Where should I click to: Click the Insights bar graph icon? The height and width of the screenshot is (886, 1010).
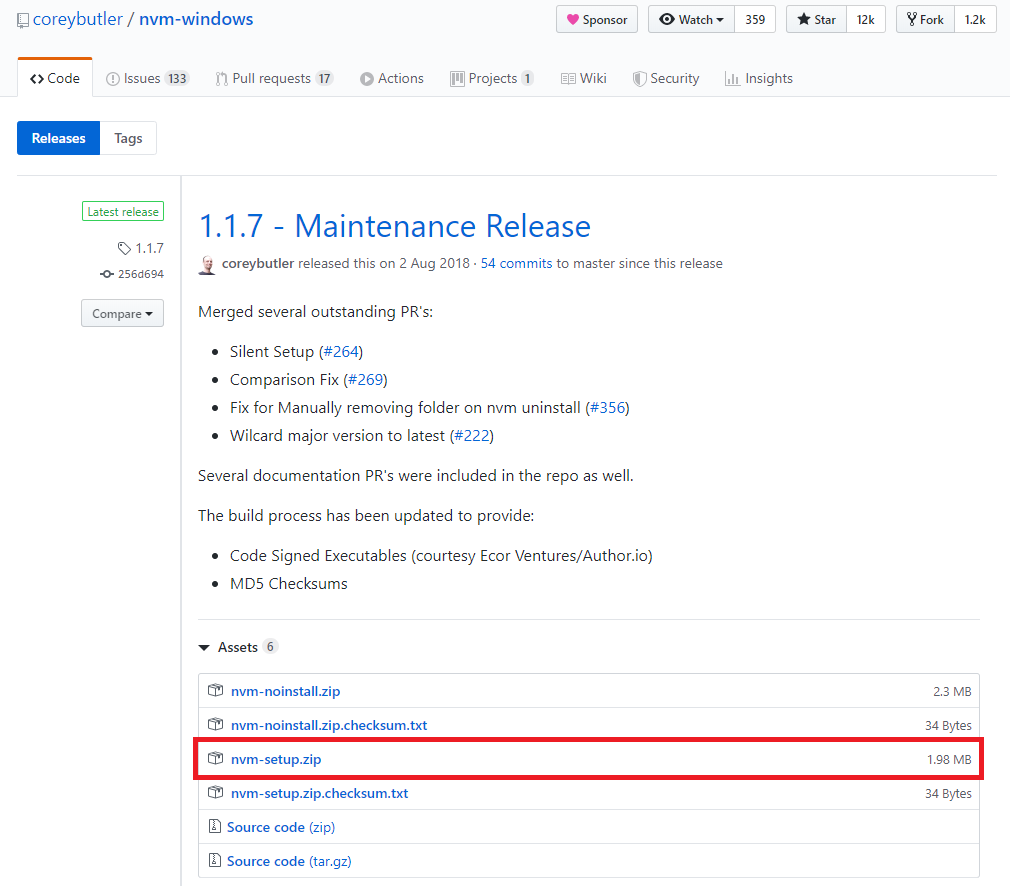pos(732,79)
